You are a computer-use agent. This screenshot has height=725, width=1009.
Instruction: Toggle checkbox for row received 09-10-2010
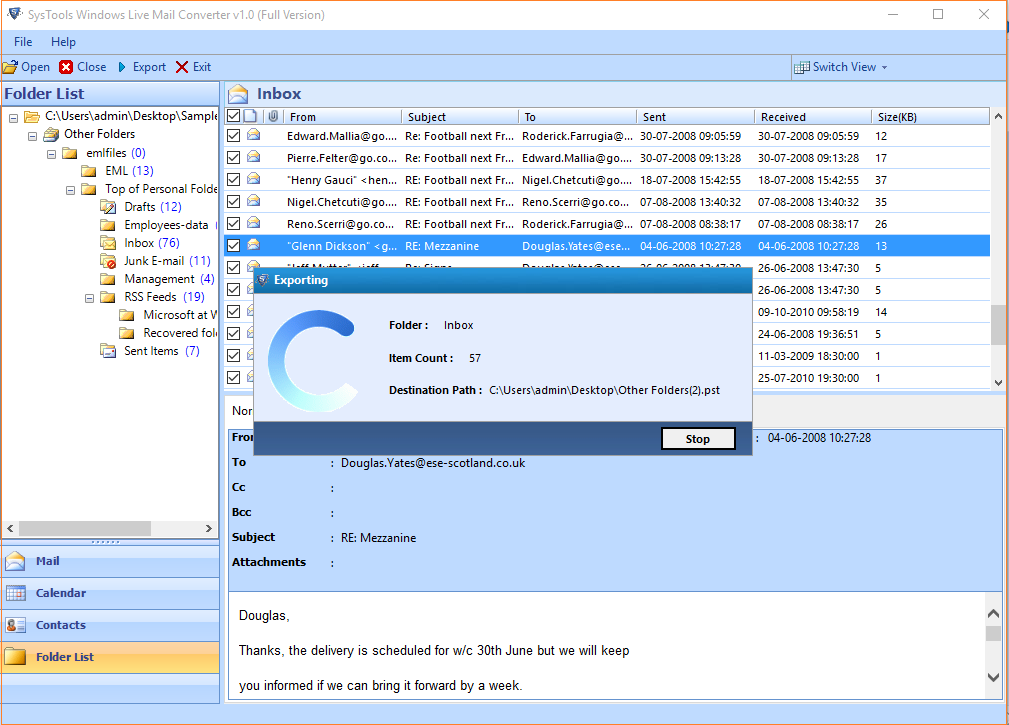[234, 311]
